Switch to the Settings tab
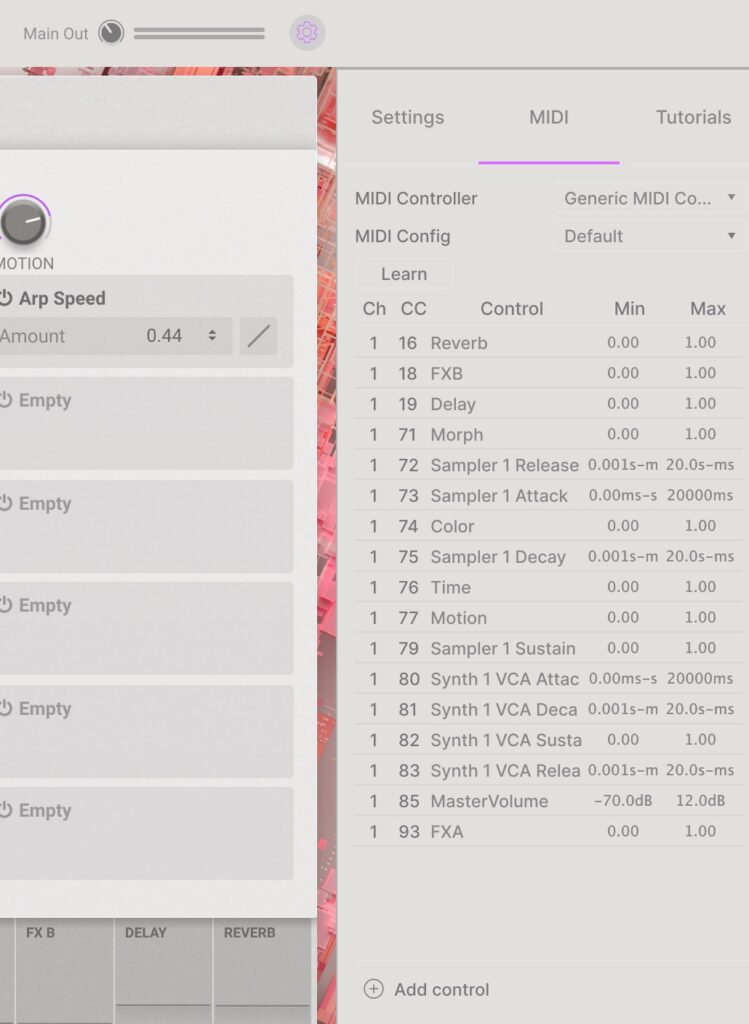 tap(407, 117)
